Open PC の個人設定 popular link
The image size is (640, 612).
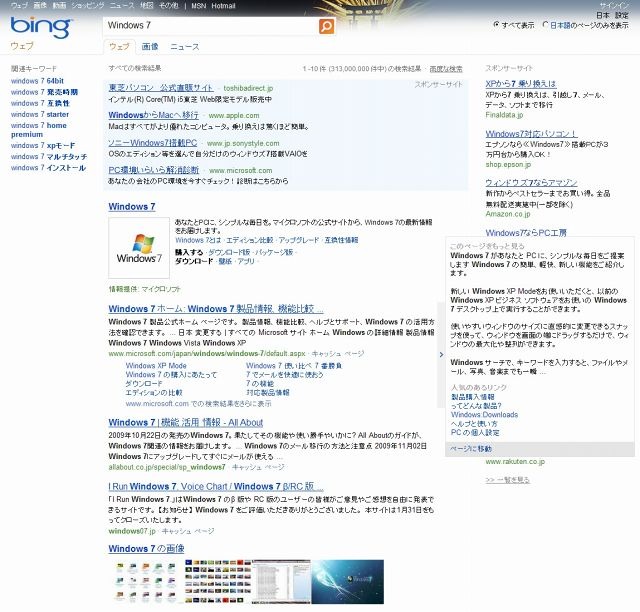point(475,433)
